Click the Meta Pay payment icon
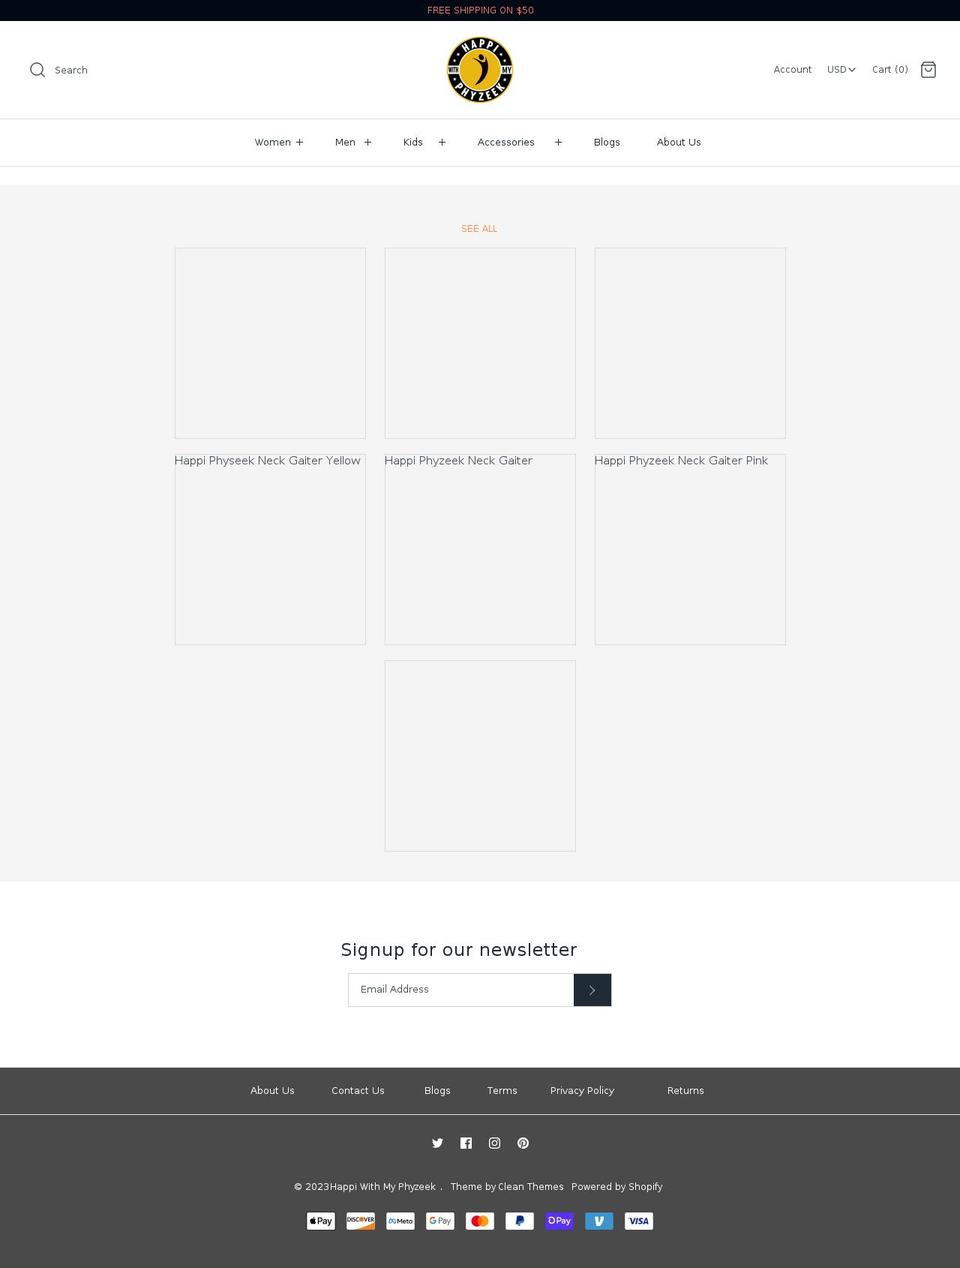 400,1221
